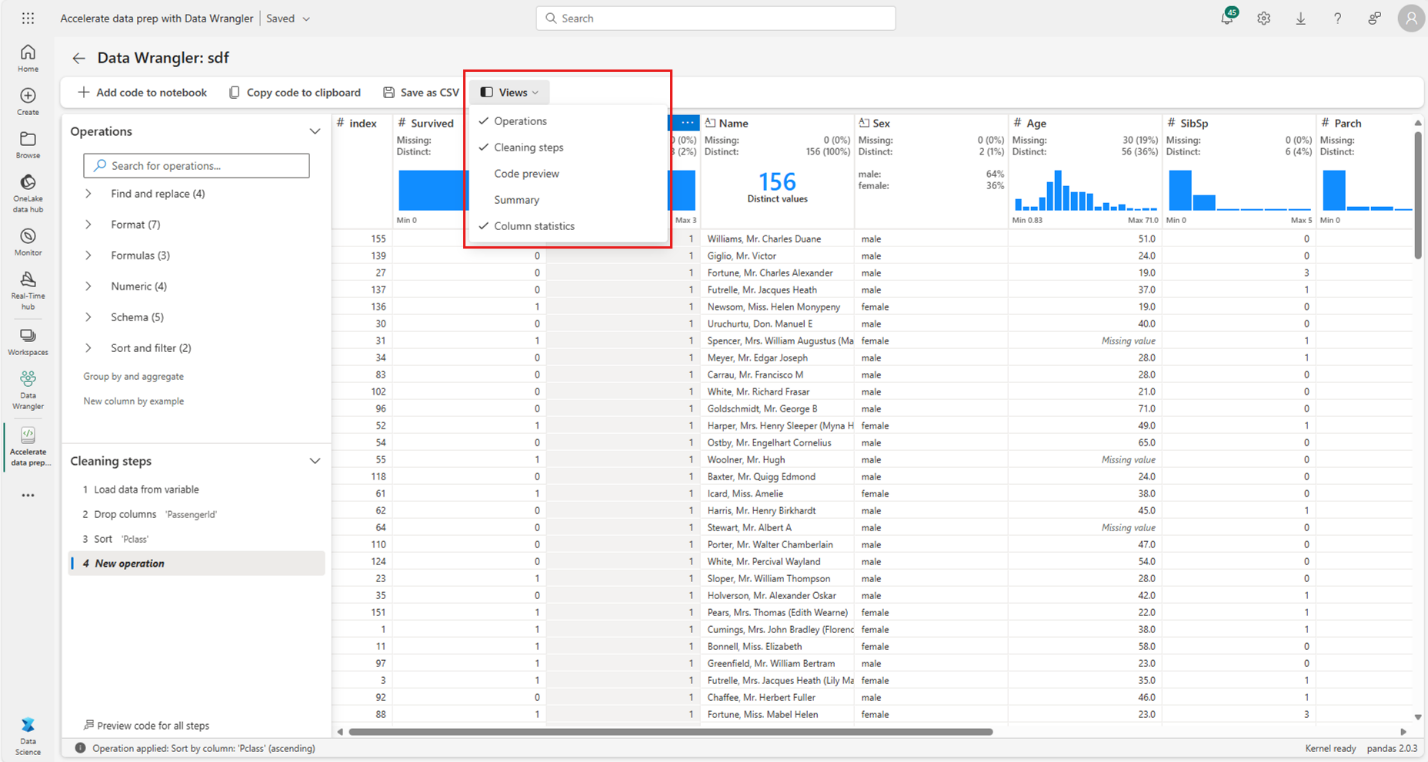The width and height of the screenshot is (1428, 762).
Task: Open the user account avatar
Action: pos(1410,18)
